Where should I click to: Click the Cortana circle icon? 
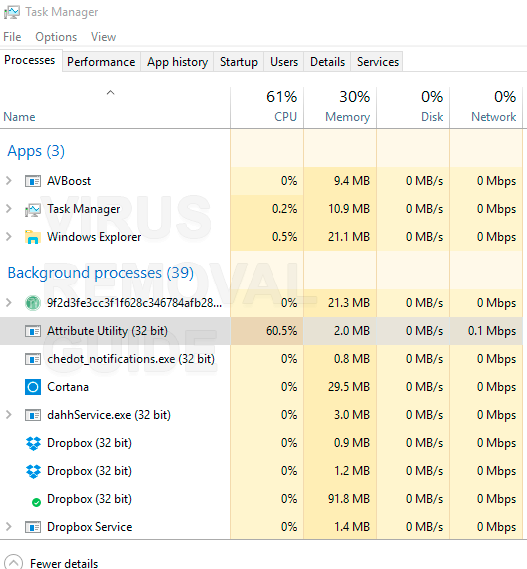pyautogui.click(x=33, y=387)
